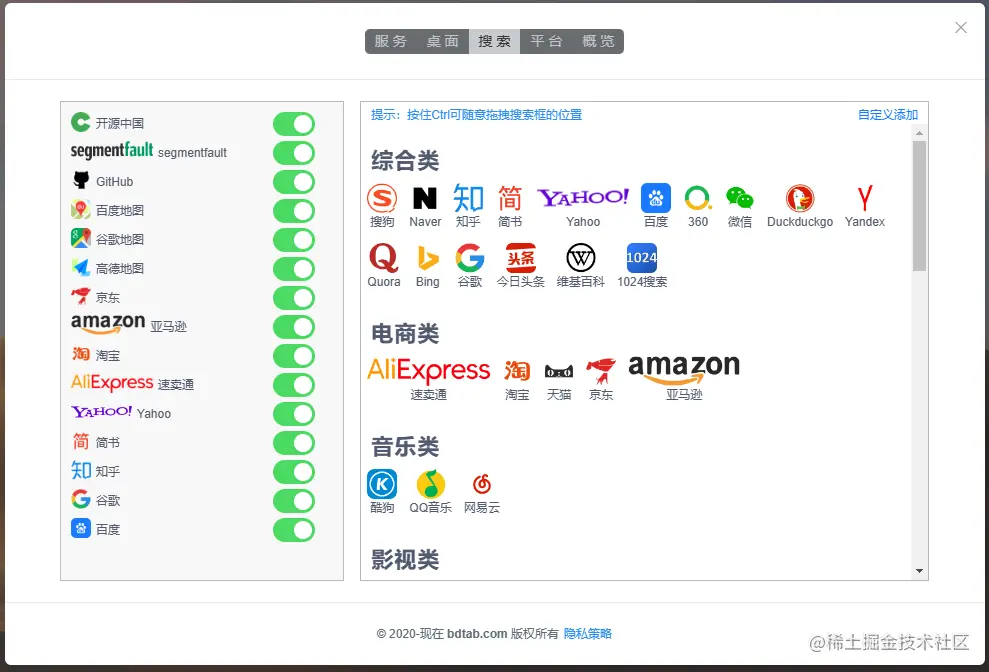Open the 隐私策略 link
Screen dimensions: 989x672
click(588, 634)
